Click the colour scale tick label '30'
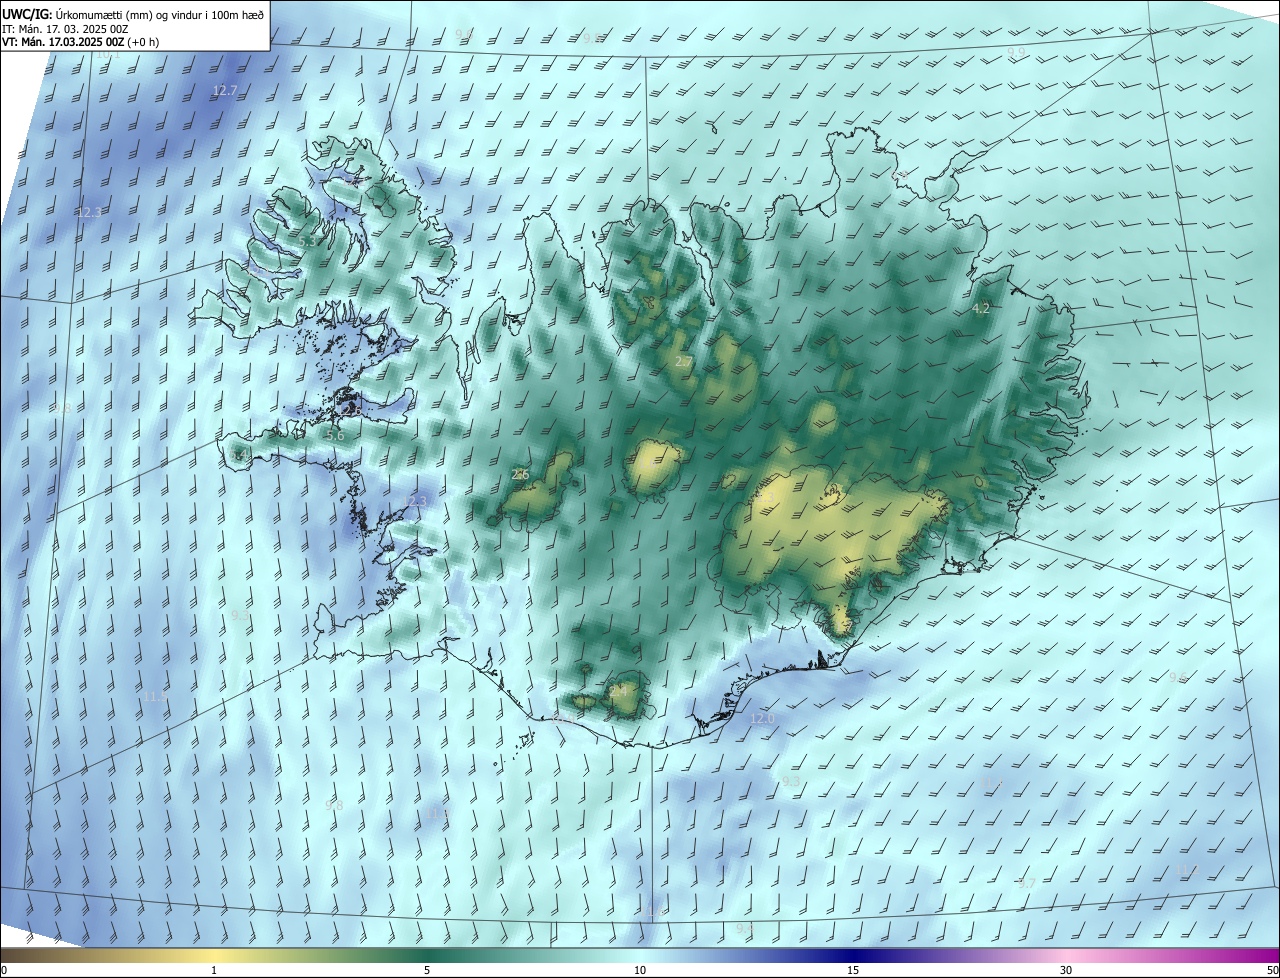Screen dimensions: 1280x978 coord(1066,970)
